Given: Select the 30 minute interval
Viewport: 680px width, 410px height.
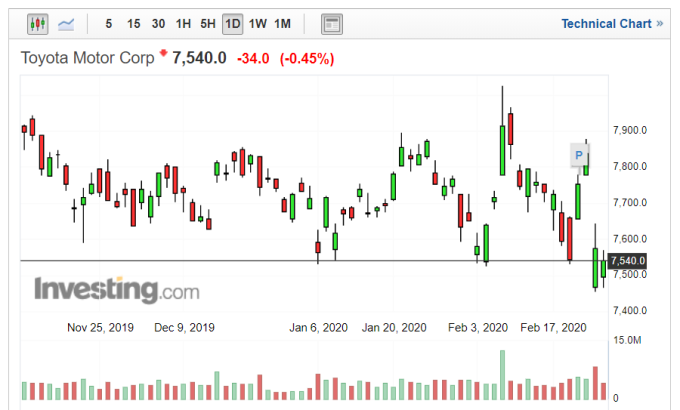Looking at the screenshot, I should (x=158, y=24).
